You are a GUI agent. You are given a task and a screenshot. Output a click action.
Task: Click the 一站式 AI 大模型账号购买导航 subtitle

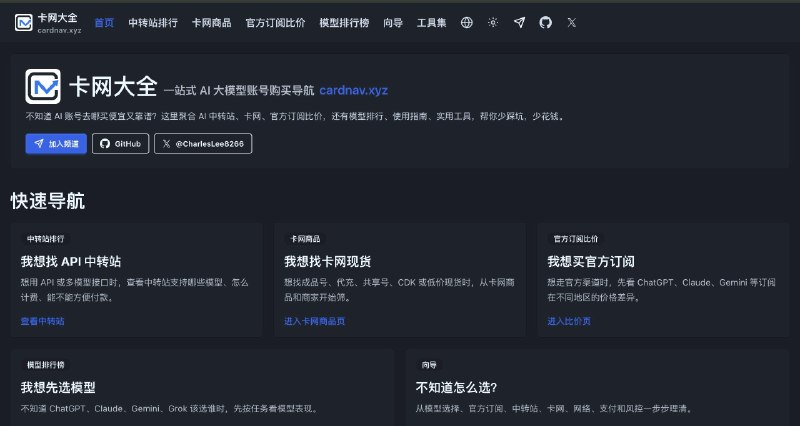click(x=239, y=91)
